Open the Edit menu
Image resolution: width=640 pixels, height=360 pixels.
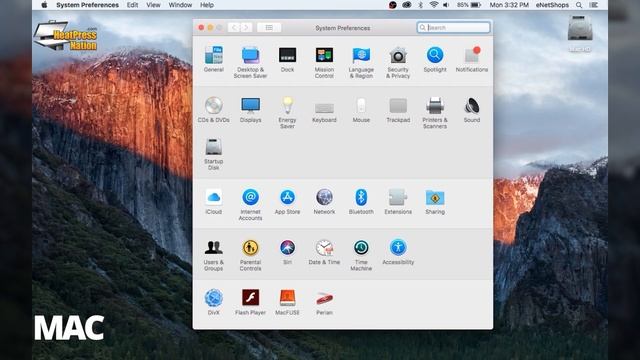pos(132,5)
